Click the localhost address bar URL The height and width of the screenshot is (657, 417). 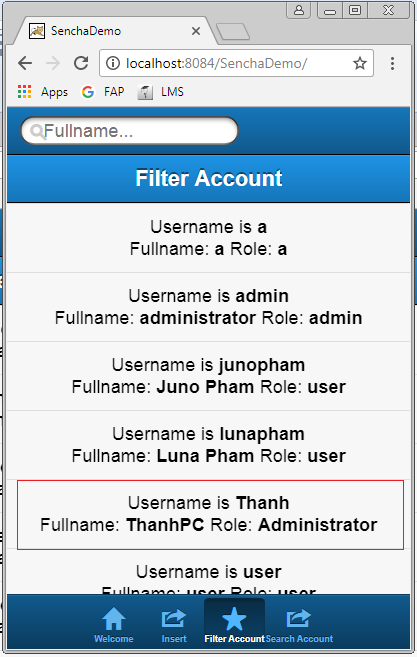tap(216, 63)
